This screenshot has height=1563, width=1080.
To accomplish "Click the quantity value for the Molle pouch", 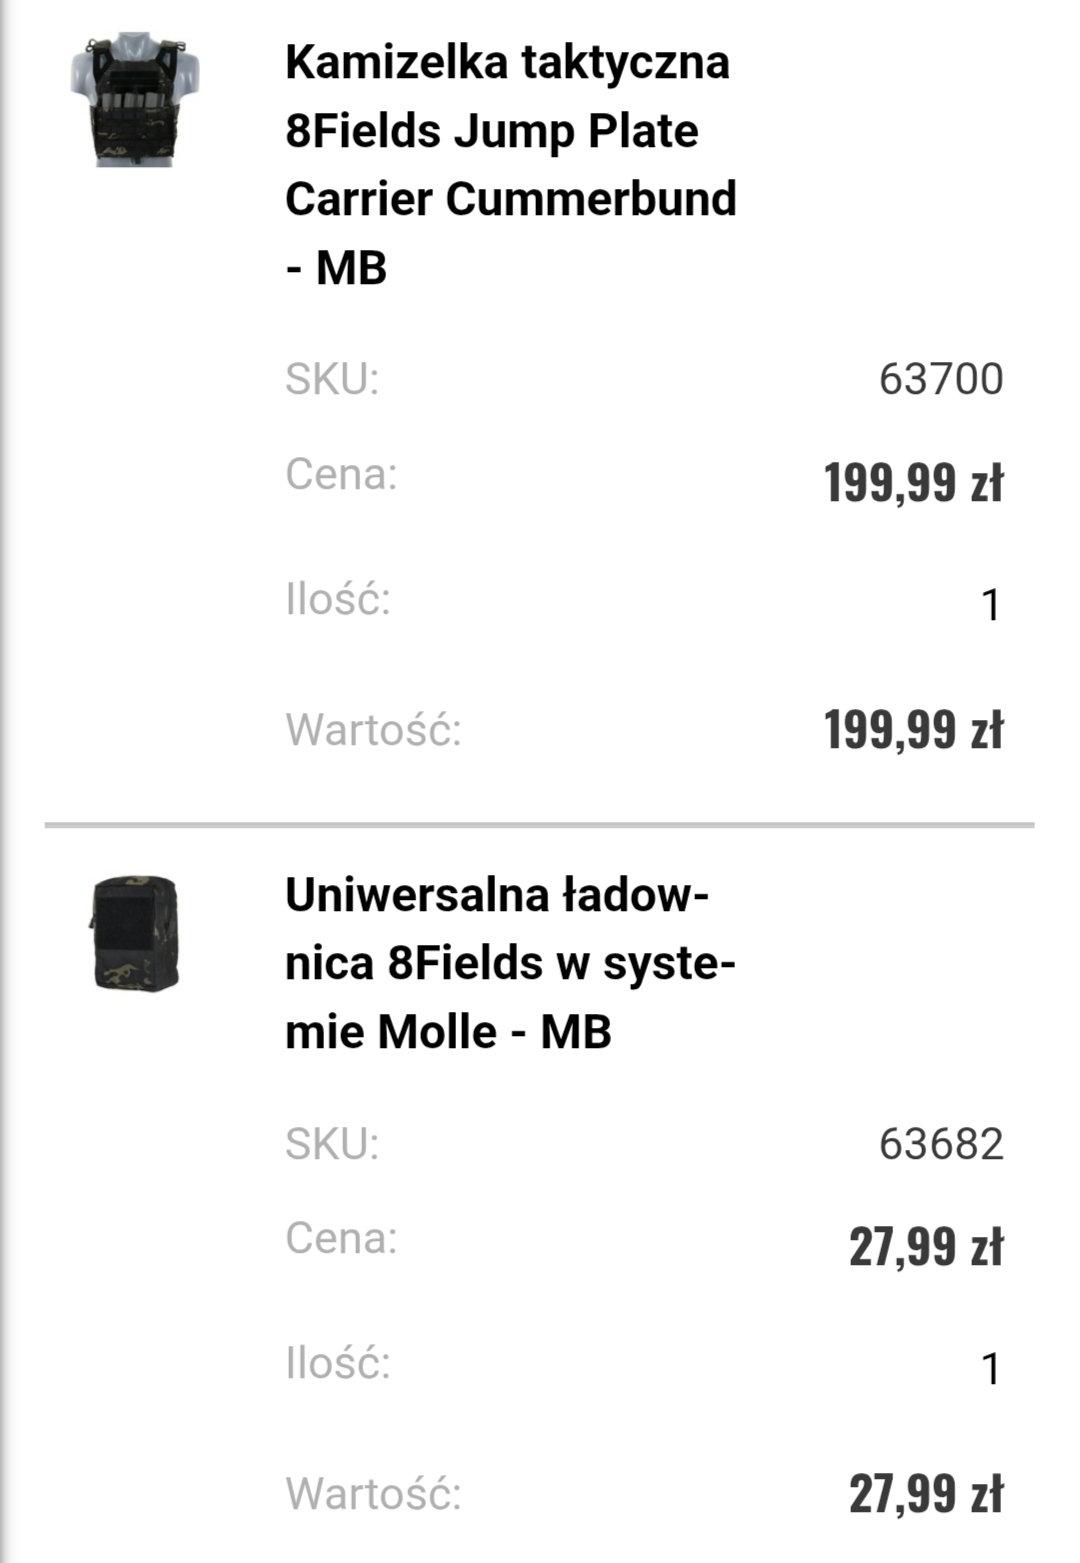I will tap(990, 1369).
